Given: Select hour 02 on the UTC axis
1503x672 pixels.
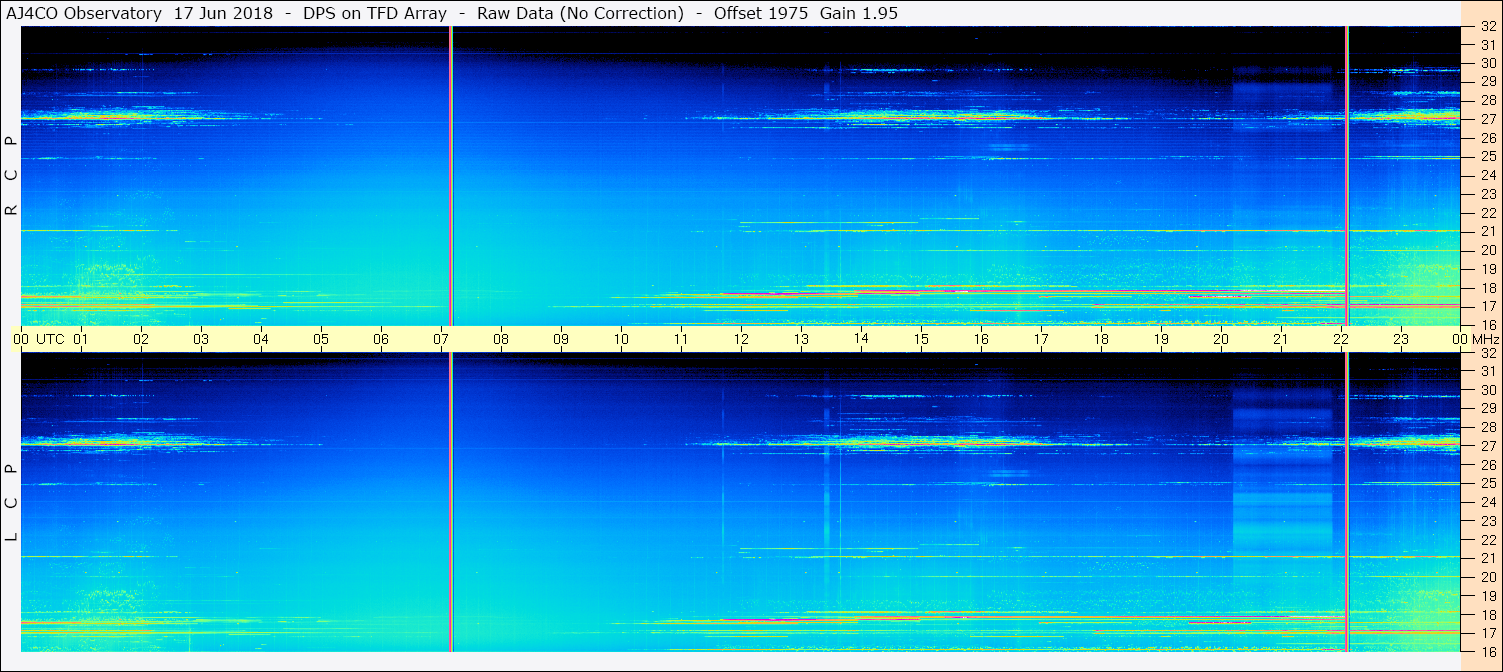Looking at the screenshot, I should coord(141,339).
